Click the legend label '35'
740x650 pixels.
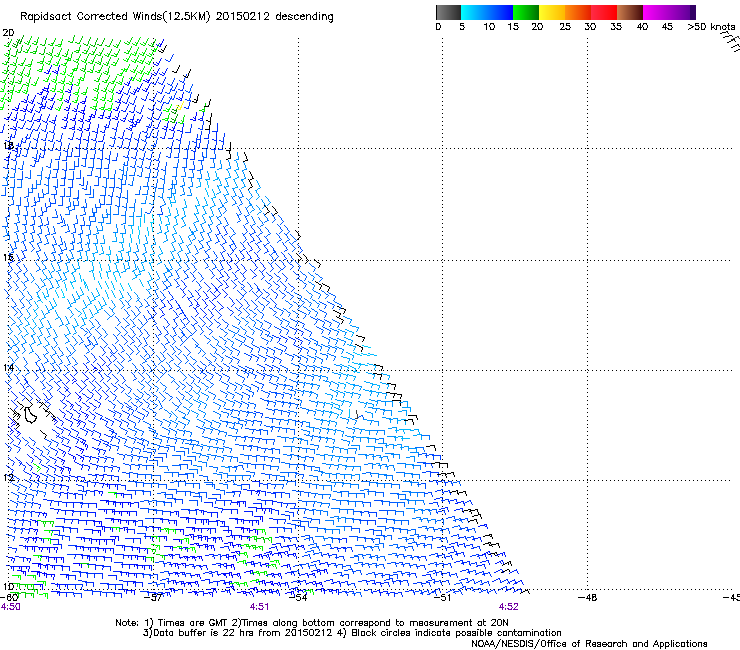point(616,27)
